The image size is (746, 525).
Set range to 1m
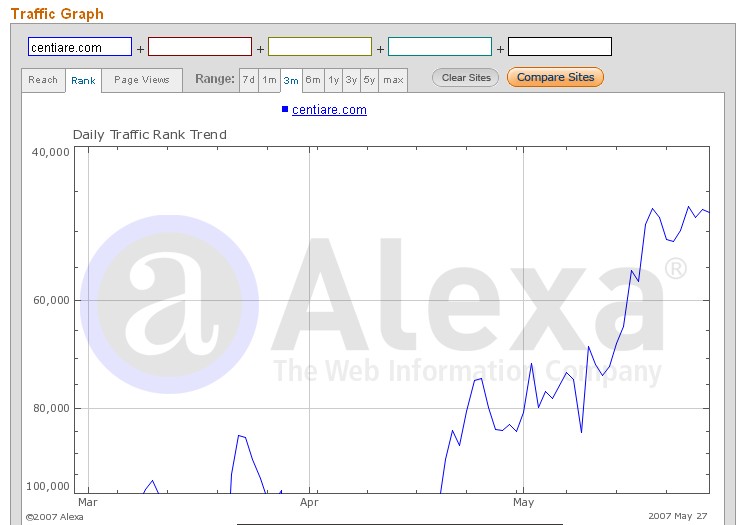click(x=269, y=80)
